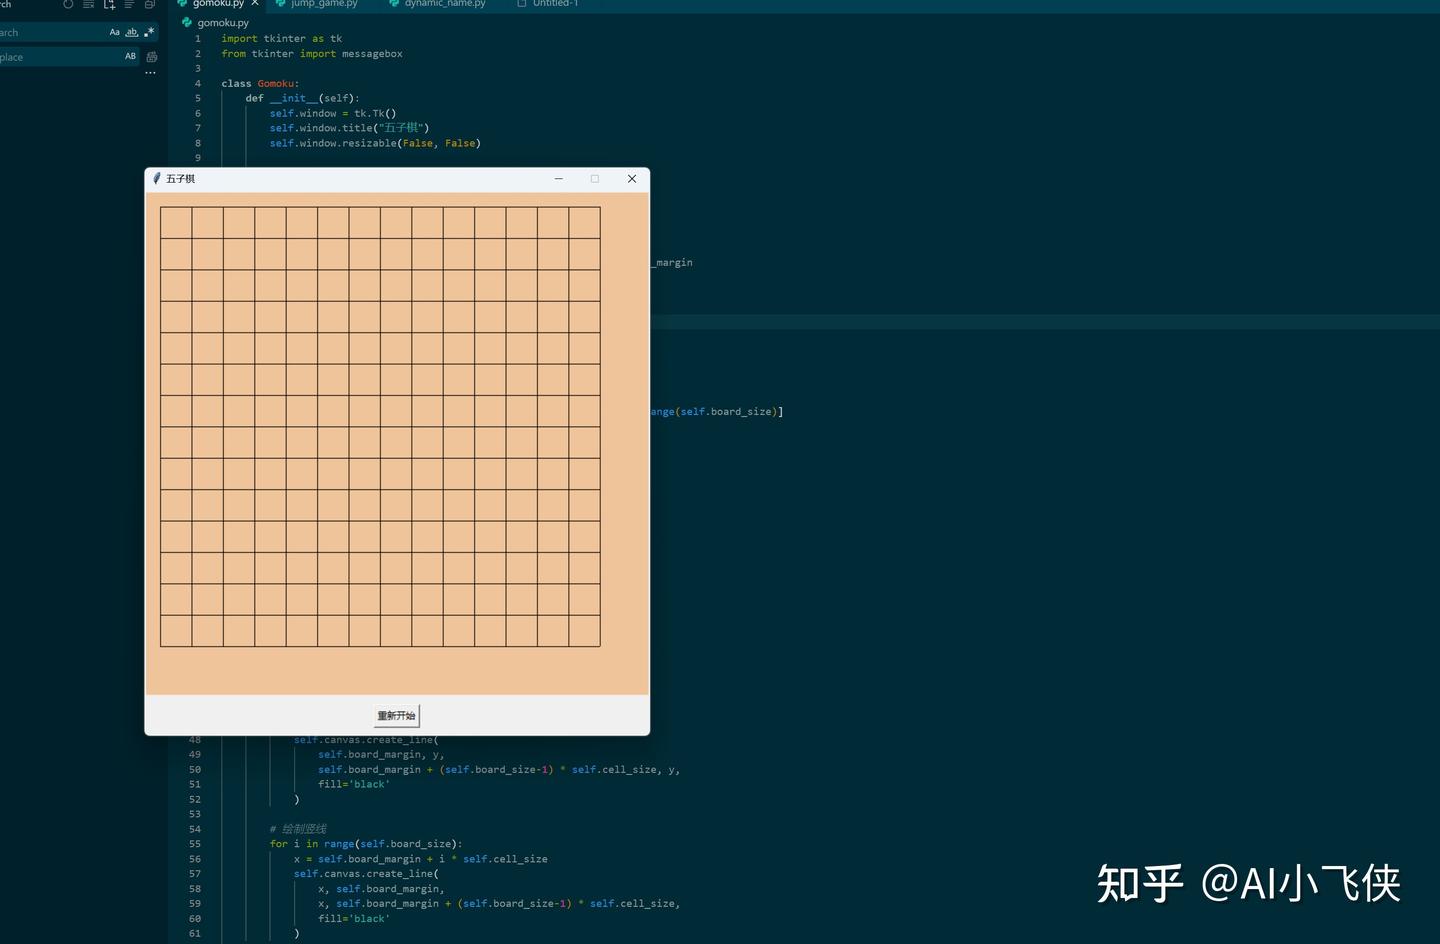Clear search results with the list icon
This screenshot has height=944, width=1440.
tap(88, 5)
